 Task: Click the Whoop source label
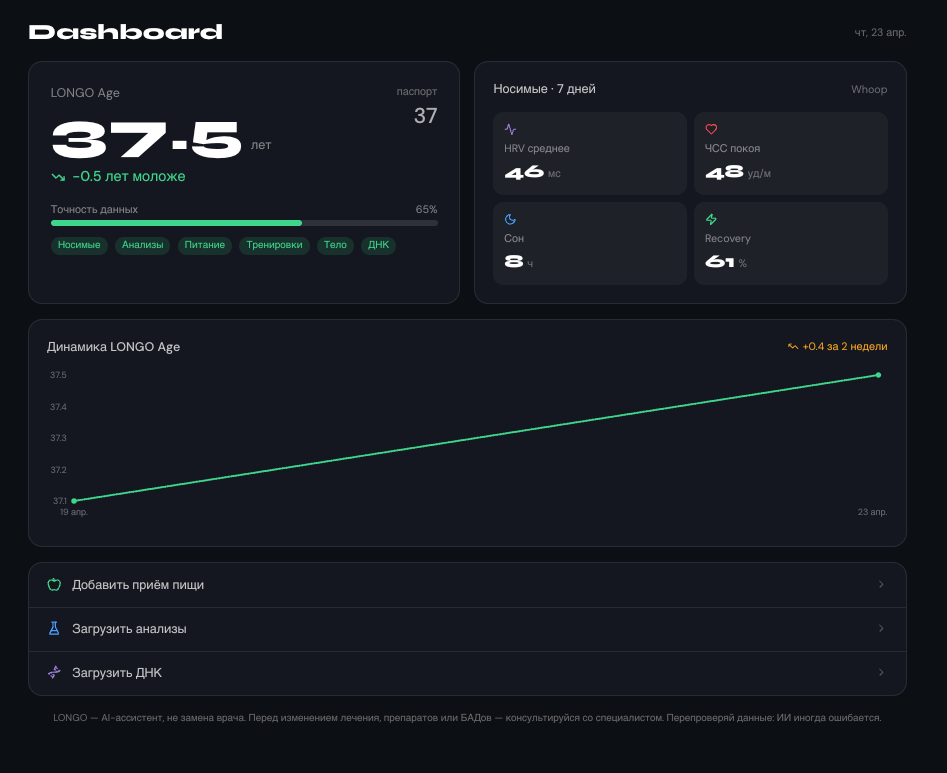click(869, 89)
